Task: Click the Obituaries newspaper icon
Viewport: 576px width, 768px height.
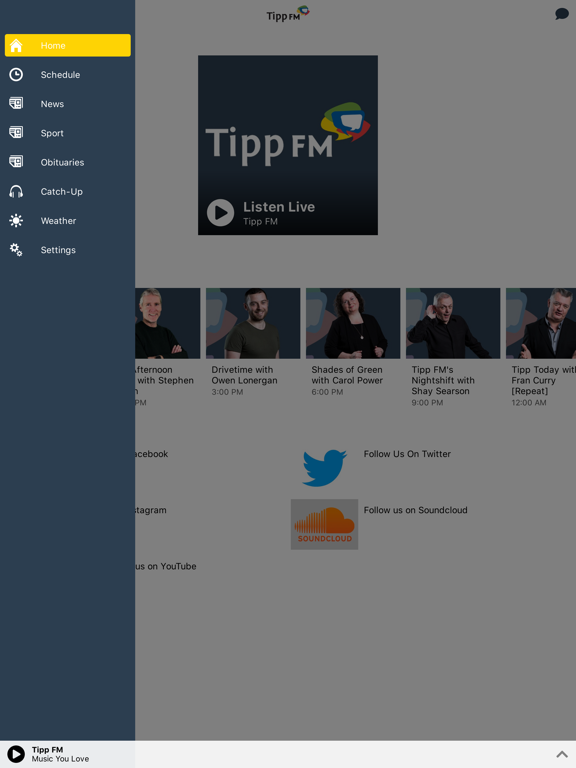Action: pos(16,162)
